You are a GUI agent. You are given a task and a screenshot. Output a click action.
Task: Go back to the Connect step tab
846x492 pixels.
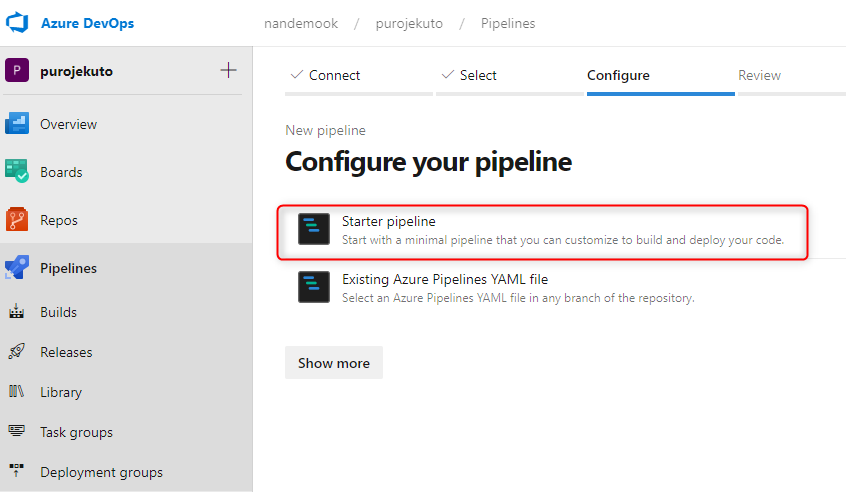point(359,76)
